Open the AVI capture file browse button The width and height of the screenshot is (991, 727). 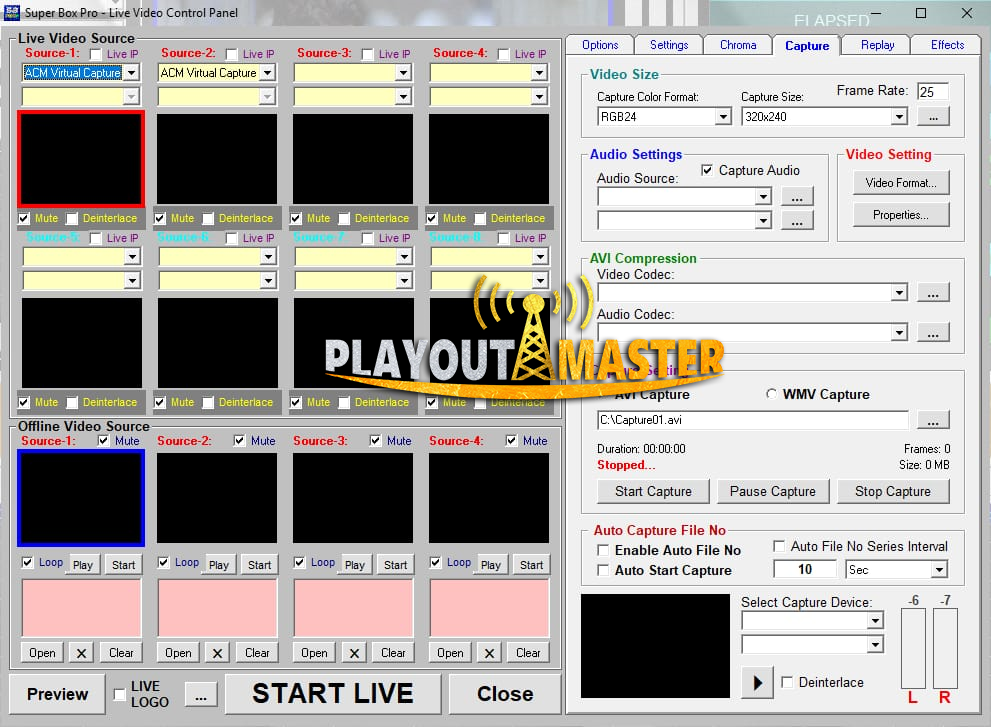(x=932, y=420)
